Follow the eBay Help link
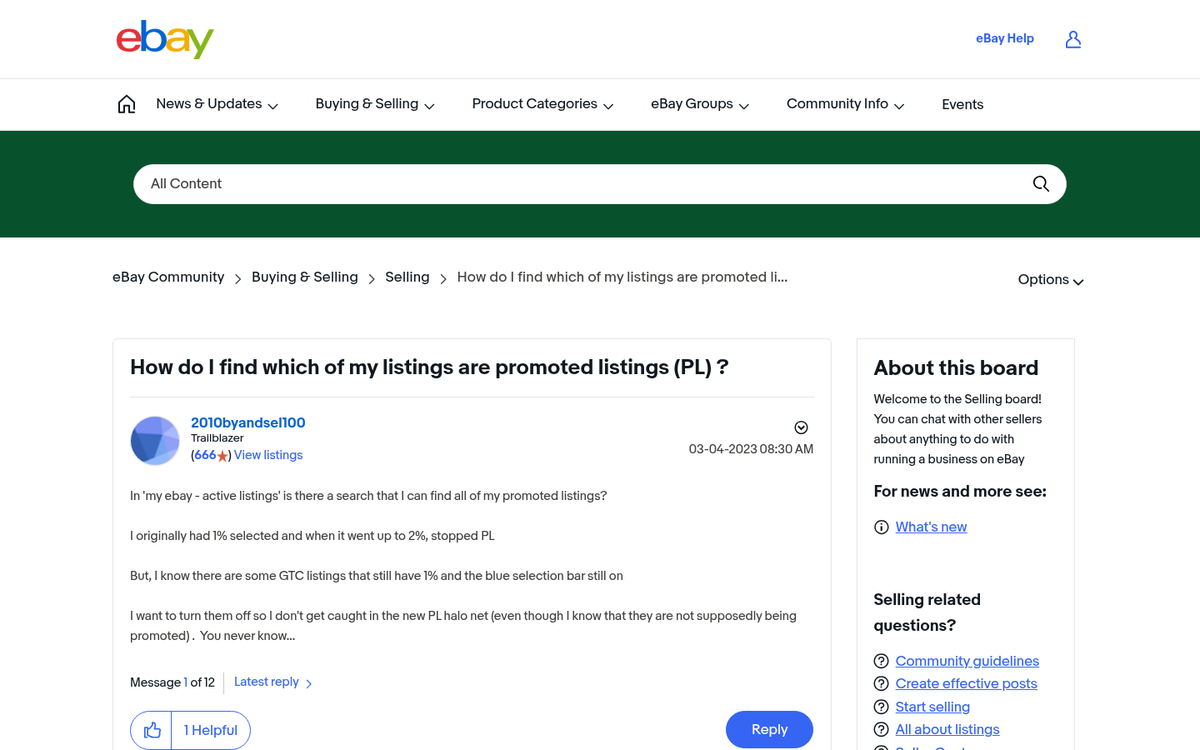 pyautogui.click(x=1004, y=38)
